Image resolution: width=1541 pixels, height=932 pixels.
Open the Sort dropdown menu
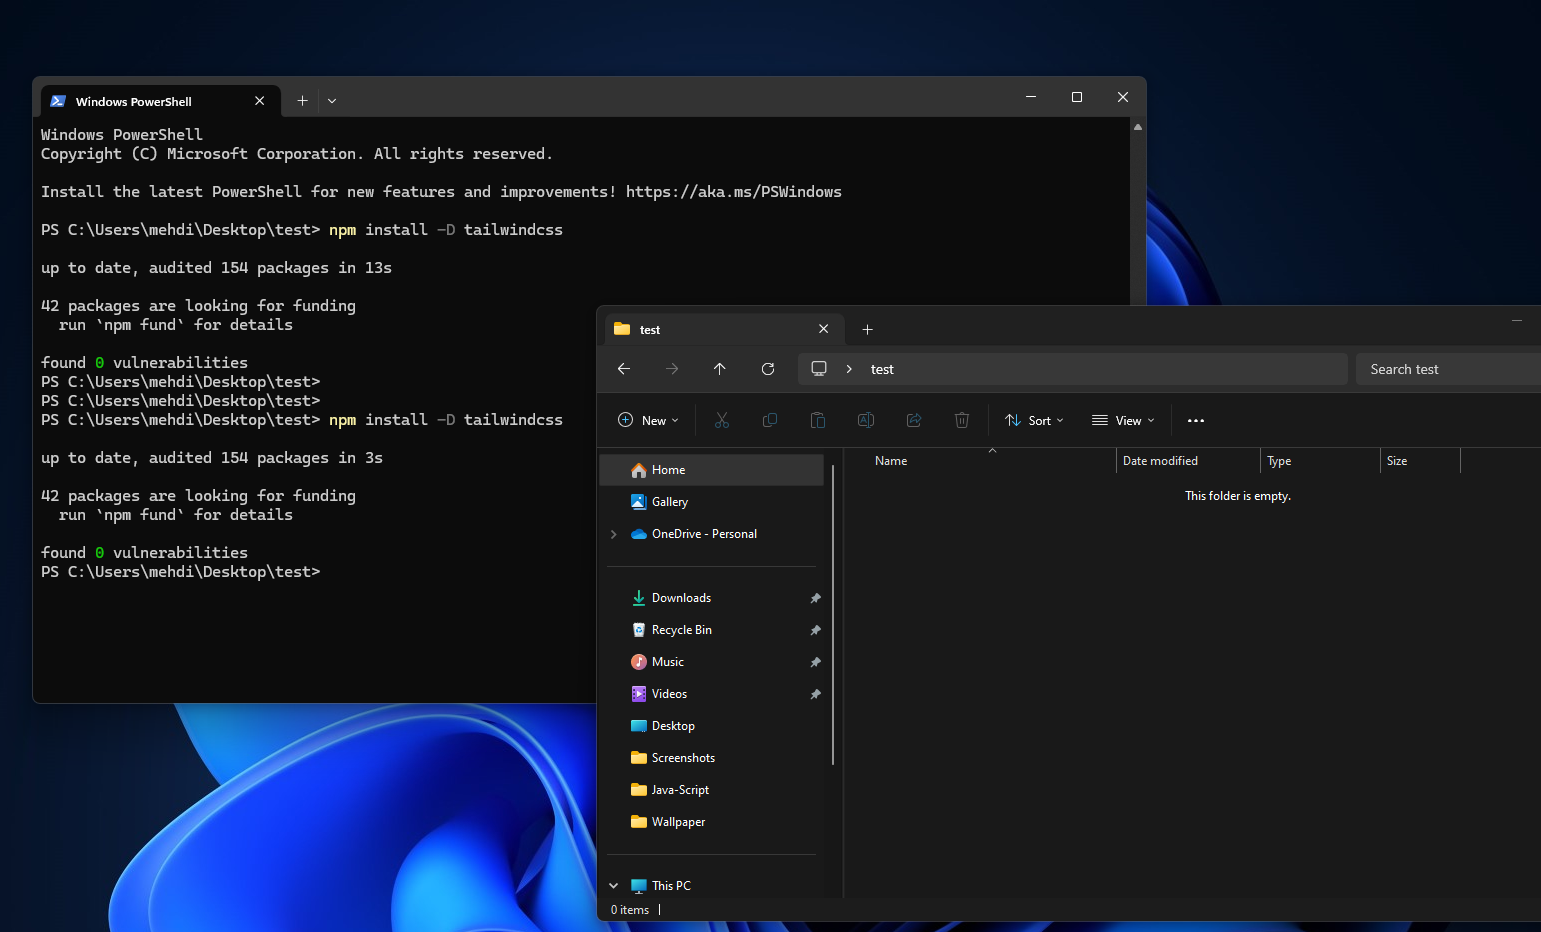click(1034, 420)
